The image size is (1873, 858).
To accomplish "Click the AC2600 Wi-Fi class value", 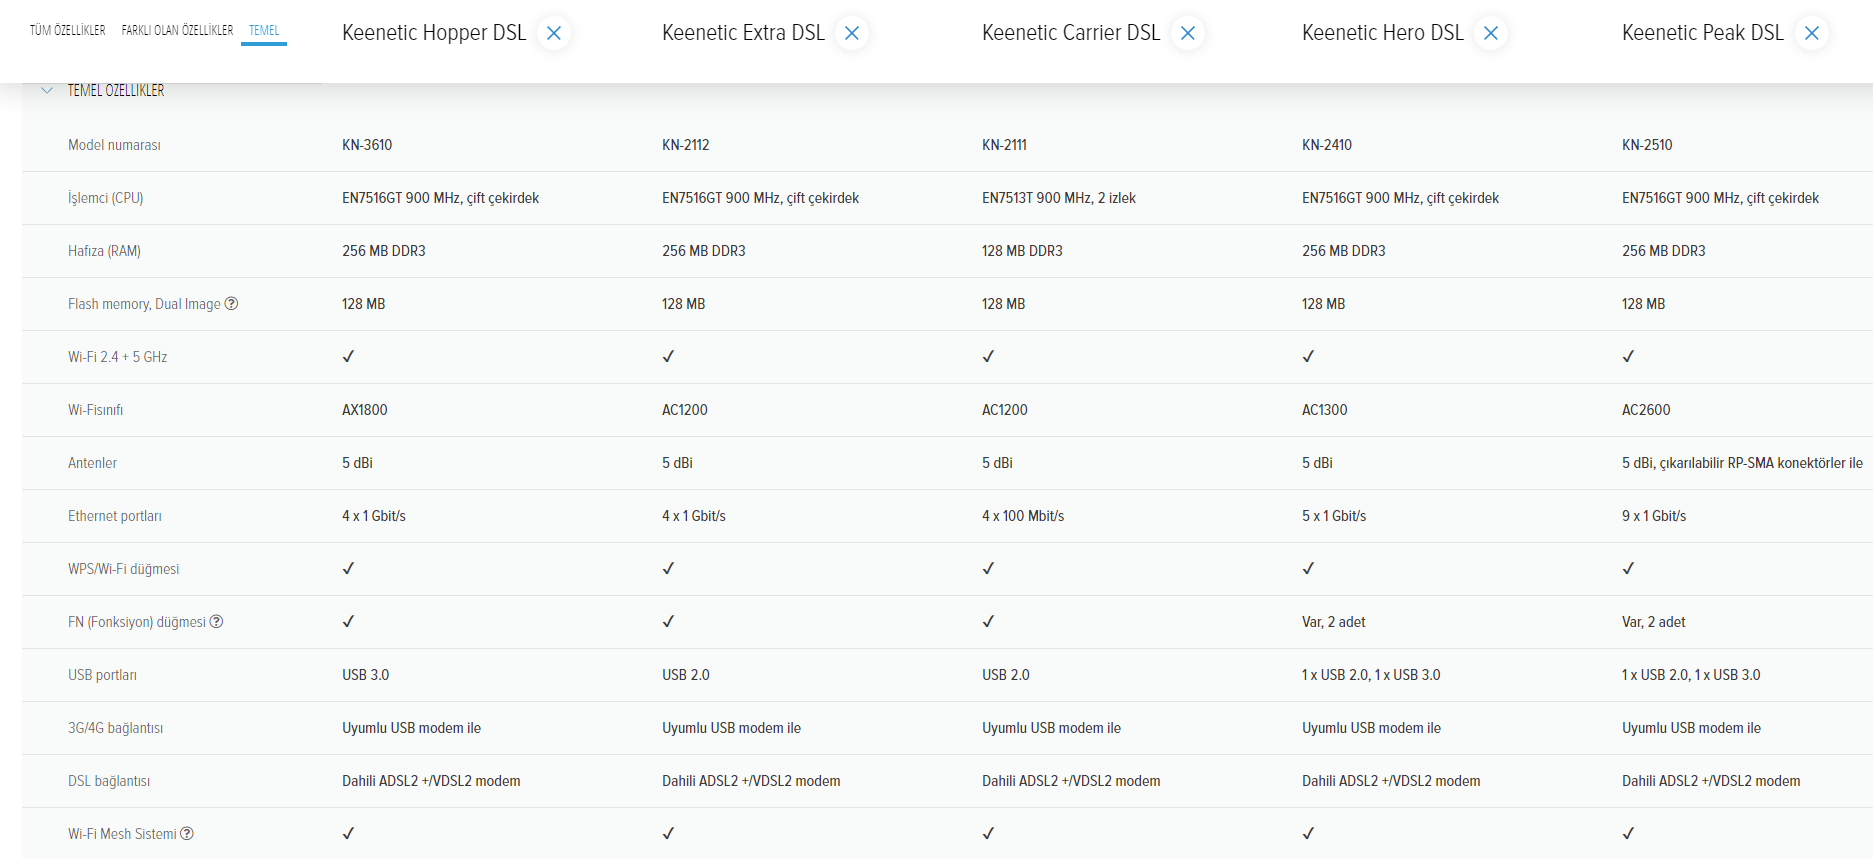I will click(x=1646, y=410).
